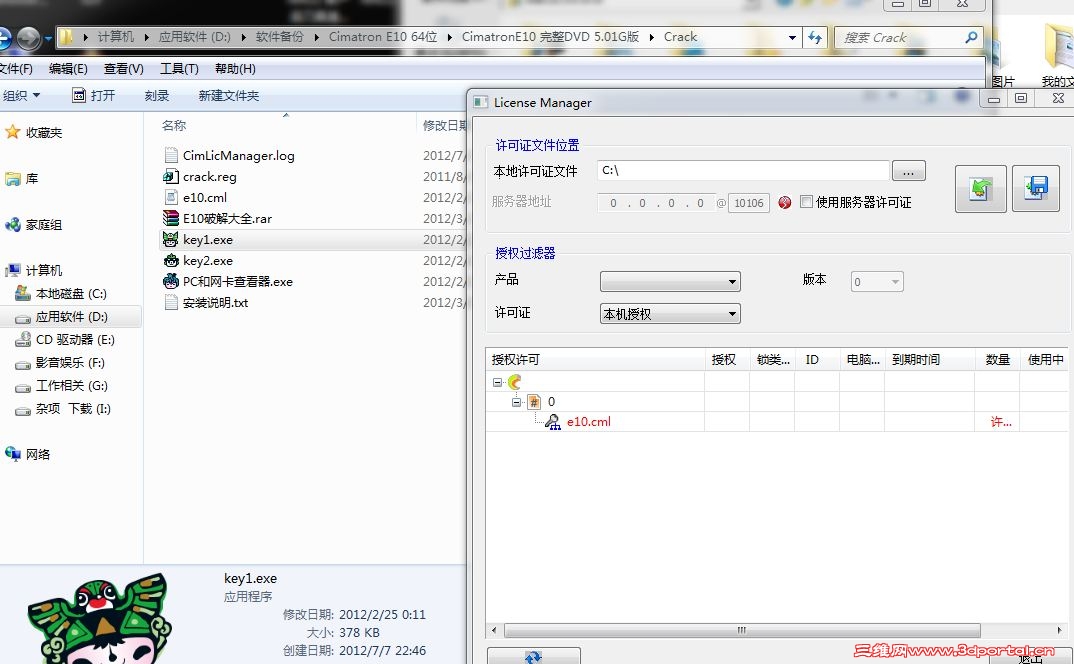The image size is (1074, 664).
Task: Click the 库 libraries icon in sidebar
Action: [x=12, y=179]
